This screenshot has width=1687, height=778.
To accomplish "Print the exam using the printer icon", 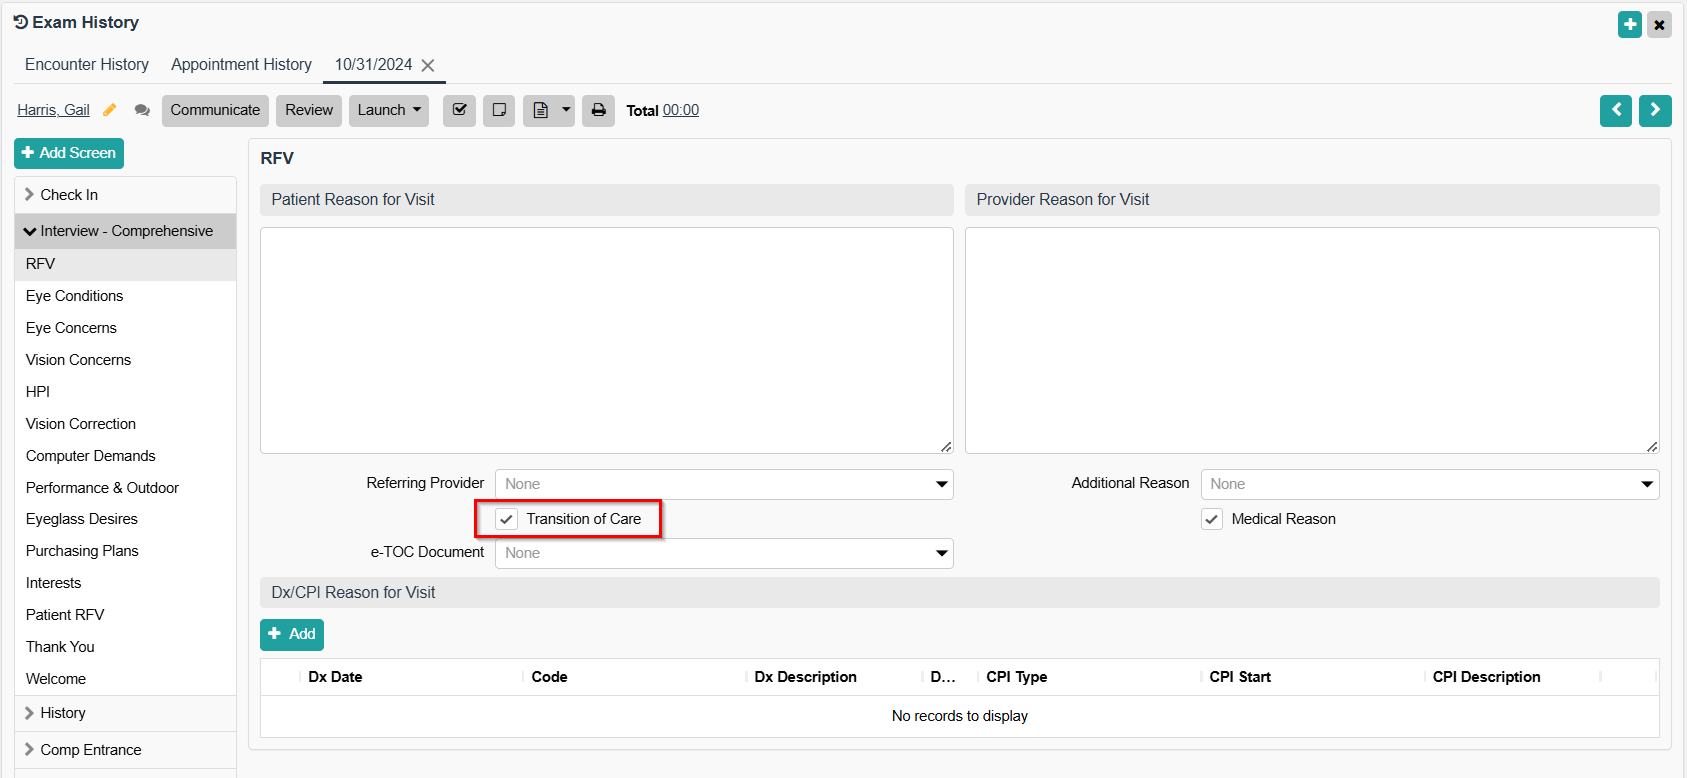I will (x=598, y=110).
